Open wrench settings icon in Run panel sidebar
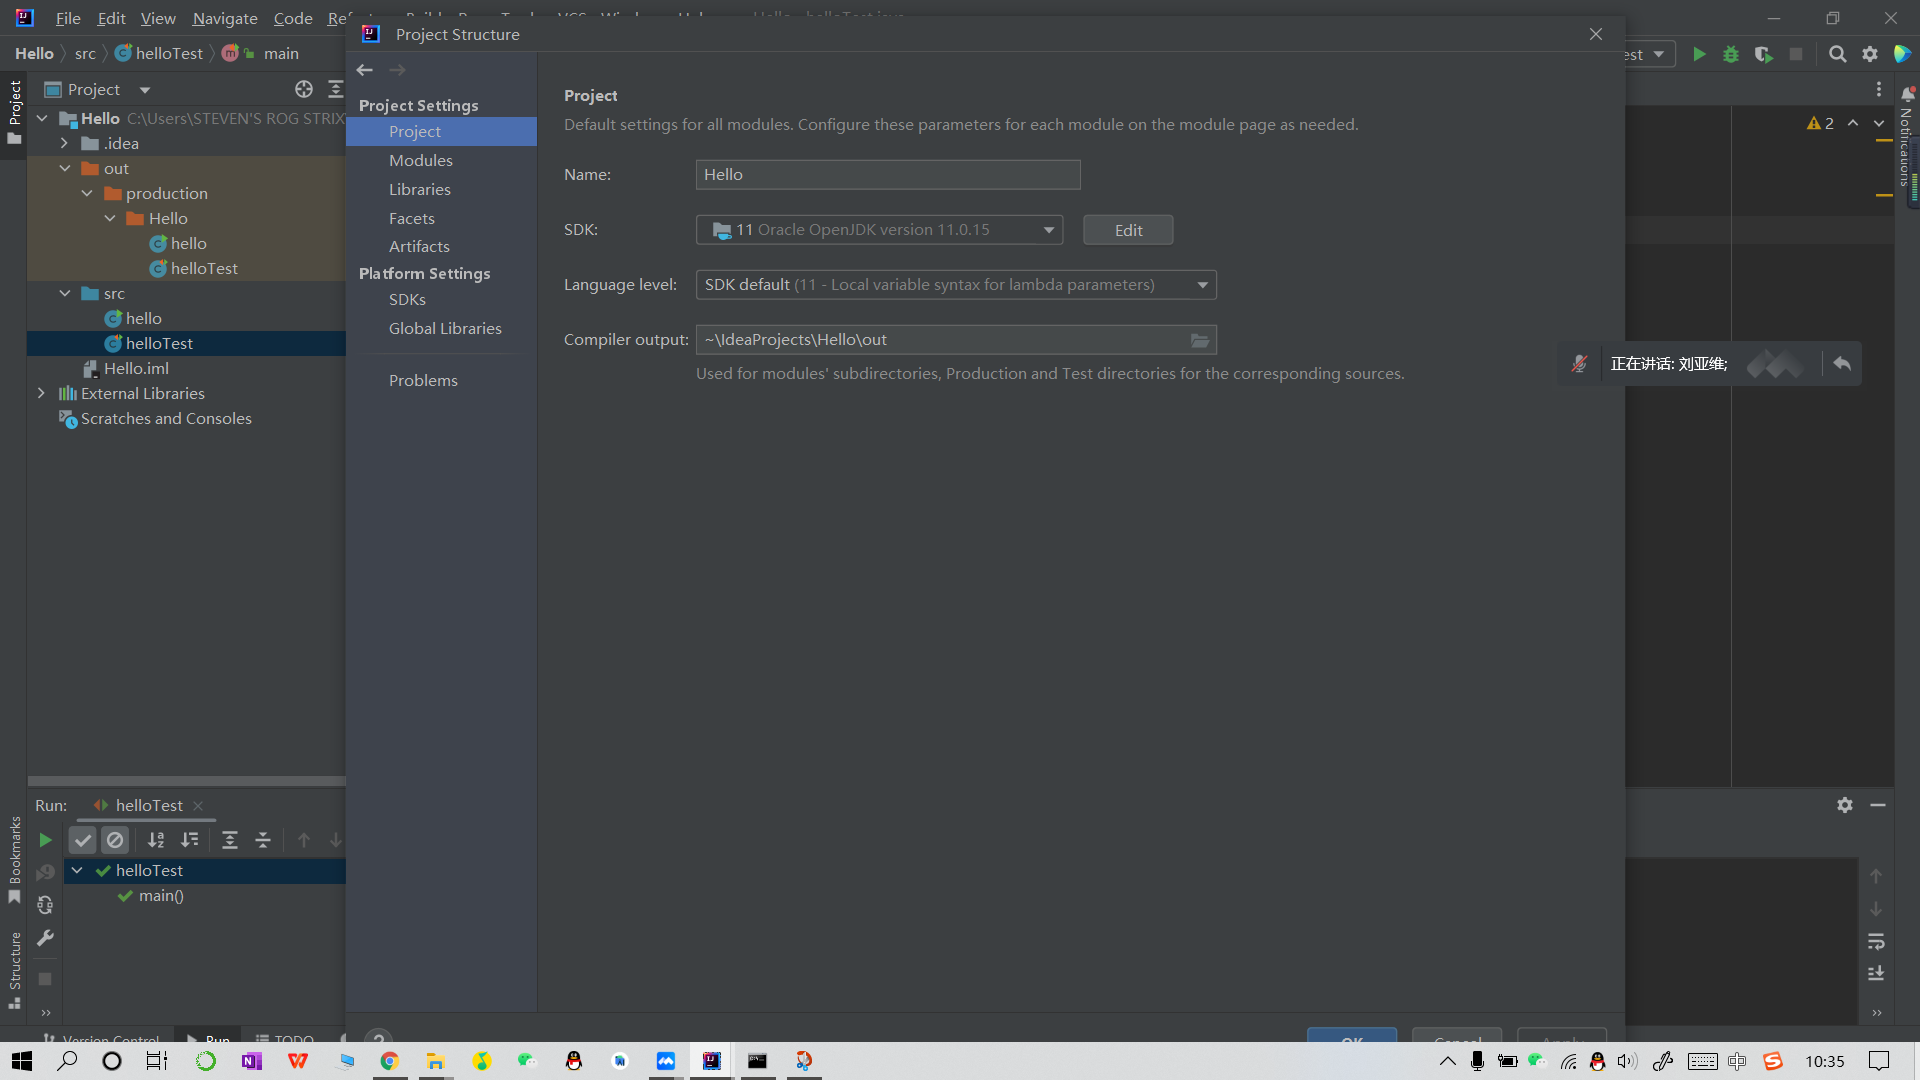Image resolution: width=1920 pixels, height=1080 pixels. (45, 938)
